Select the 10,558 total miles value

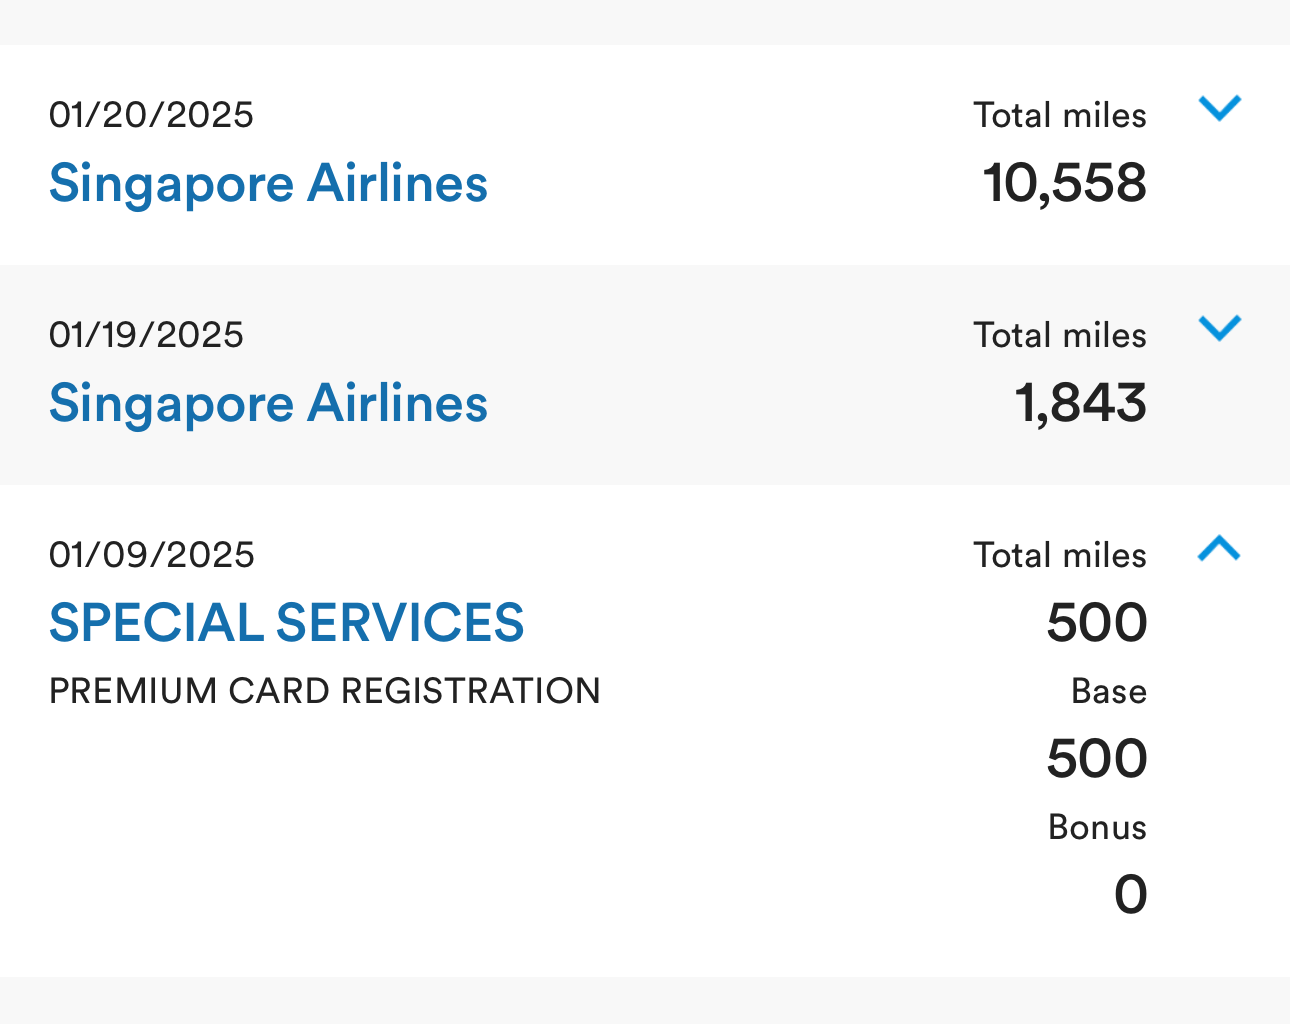click(x=1064, y=184)
